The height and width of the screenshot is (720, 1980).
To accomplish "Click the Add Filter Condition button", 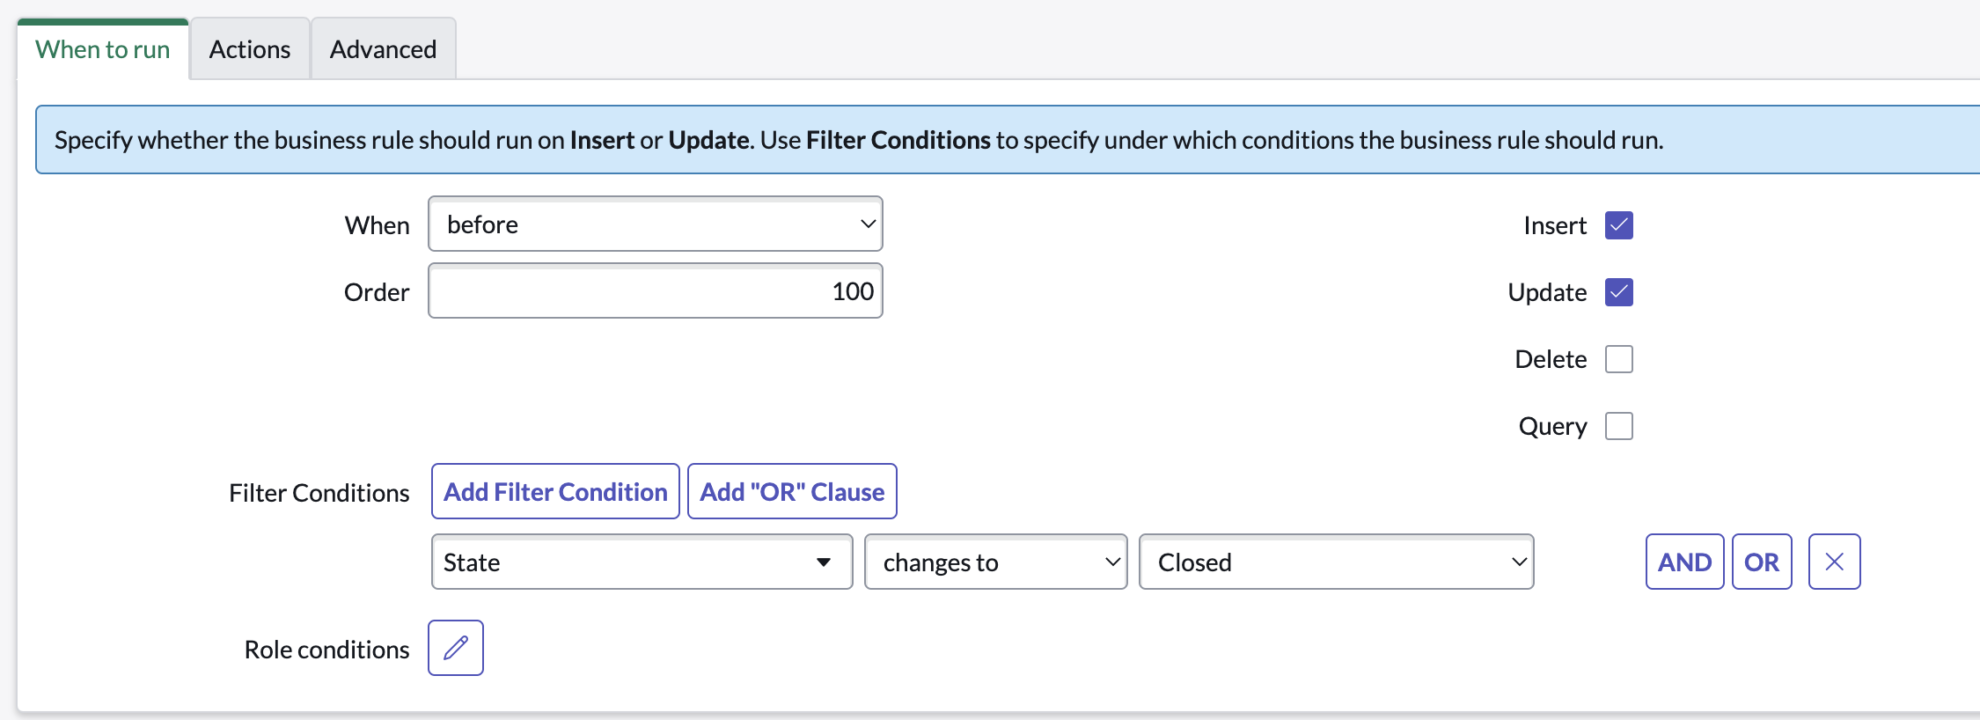I will pyautogui.click(x=555, y=491).
